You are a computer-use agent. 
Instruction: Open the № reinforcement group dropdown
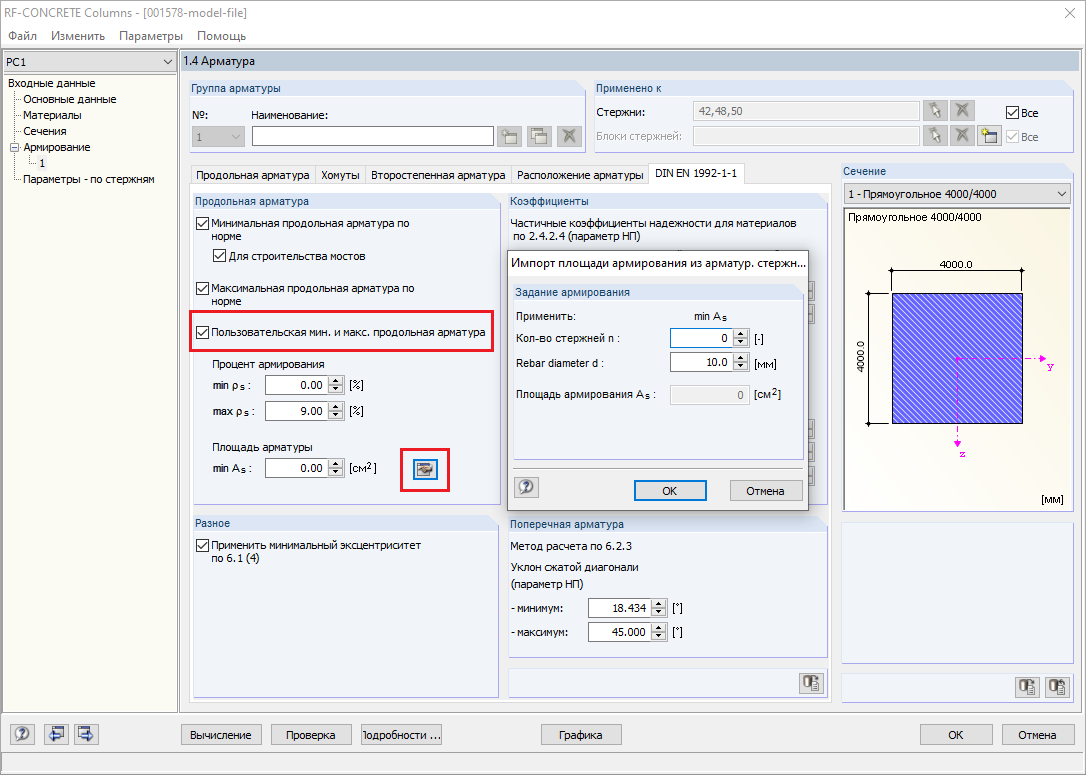click(x=217, y=136)
